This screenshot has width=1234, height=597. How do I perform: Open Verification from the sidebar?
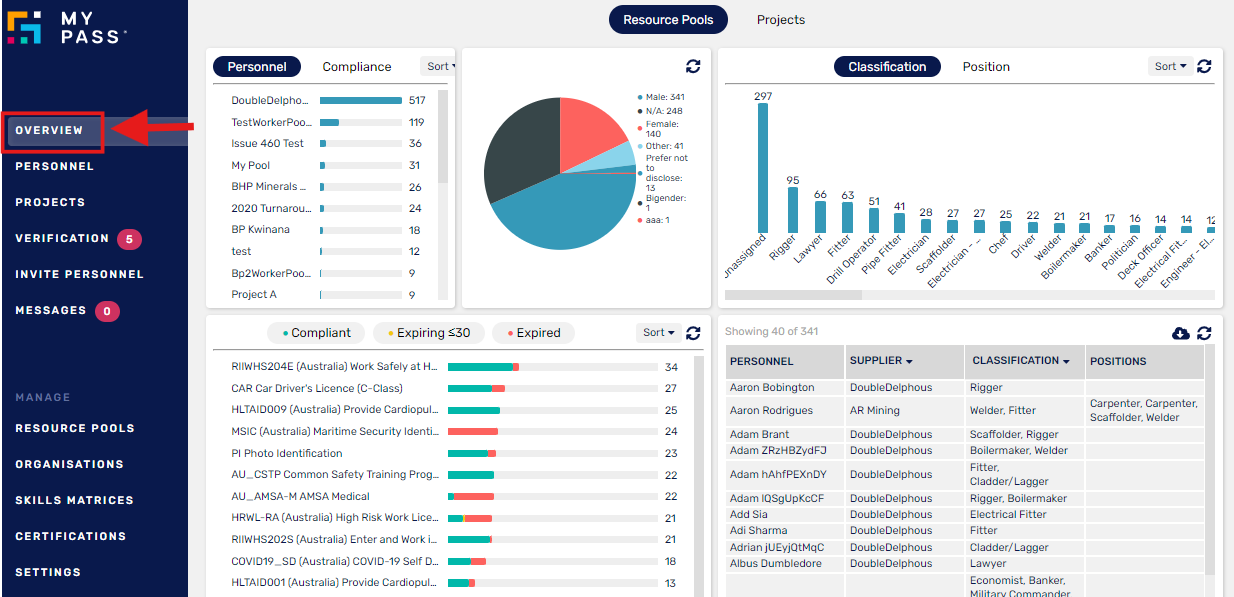click(62, 238)
